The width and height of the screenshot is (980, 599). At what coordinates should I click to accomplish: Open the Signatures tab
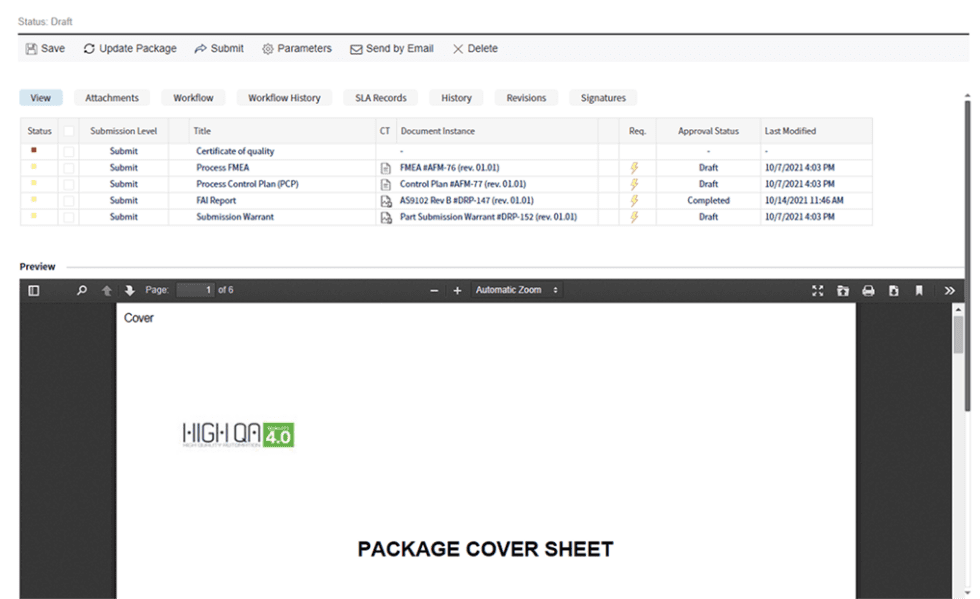click(x=603, y=98)
